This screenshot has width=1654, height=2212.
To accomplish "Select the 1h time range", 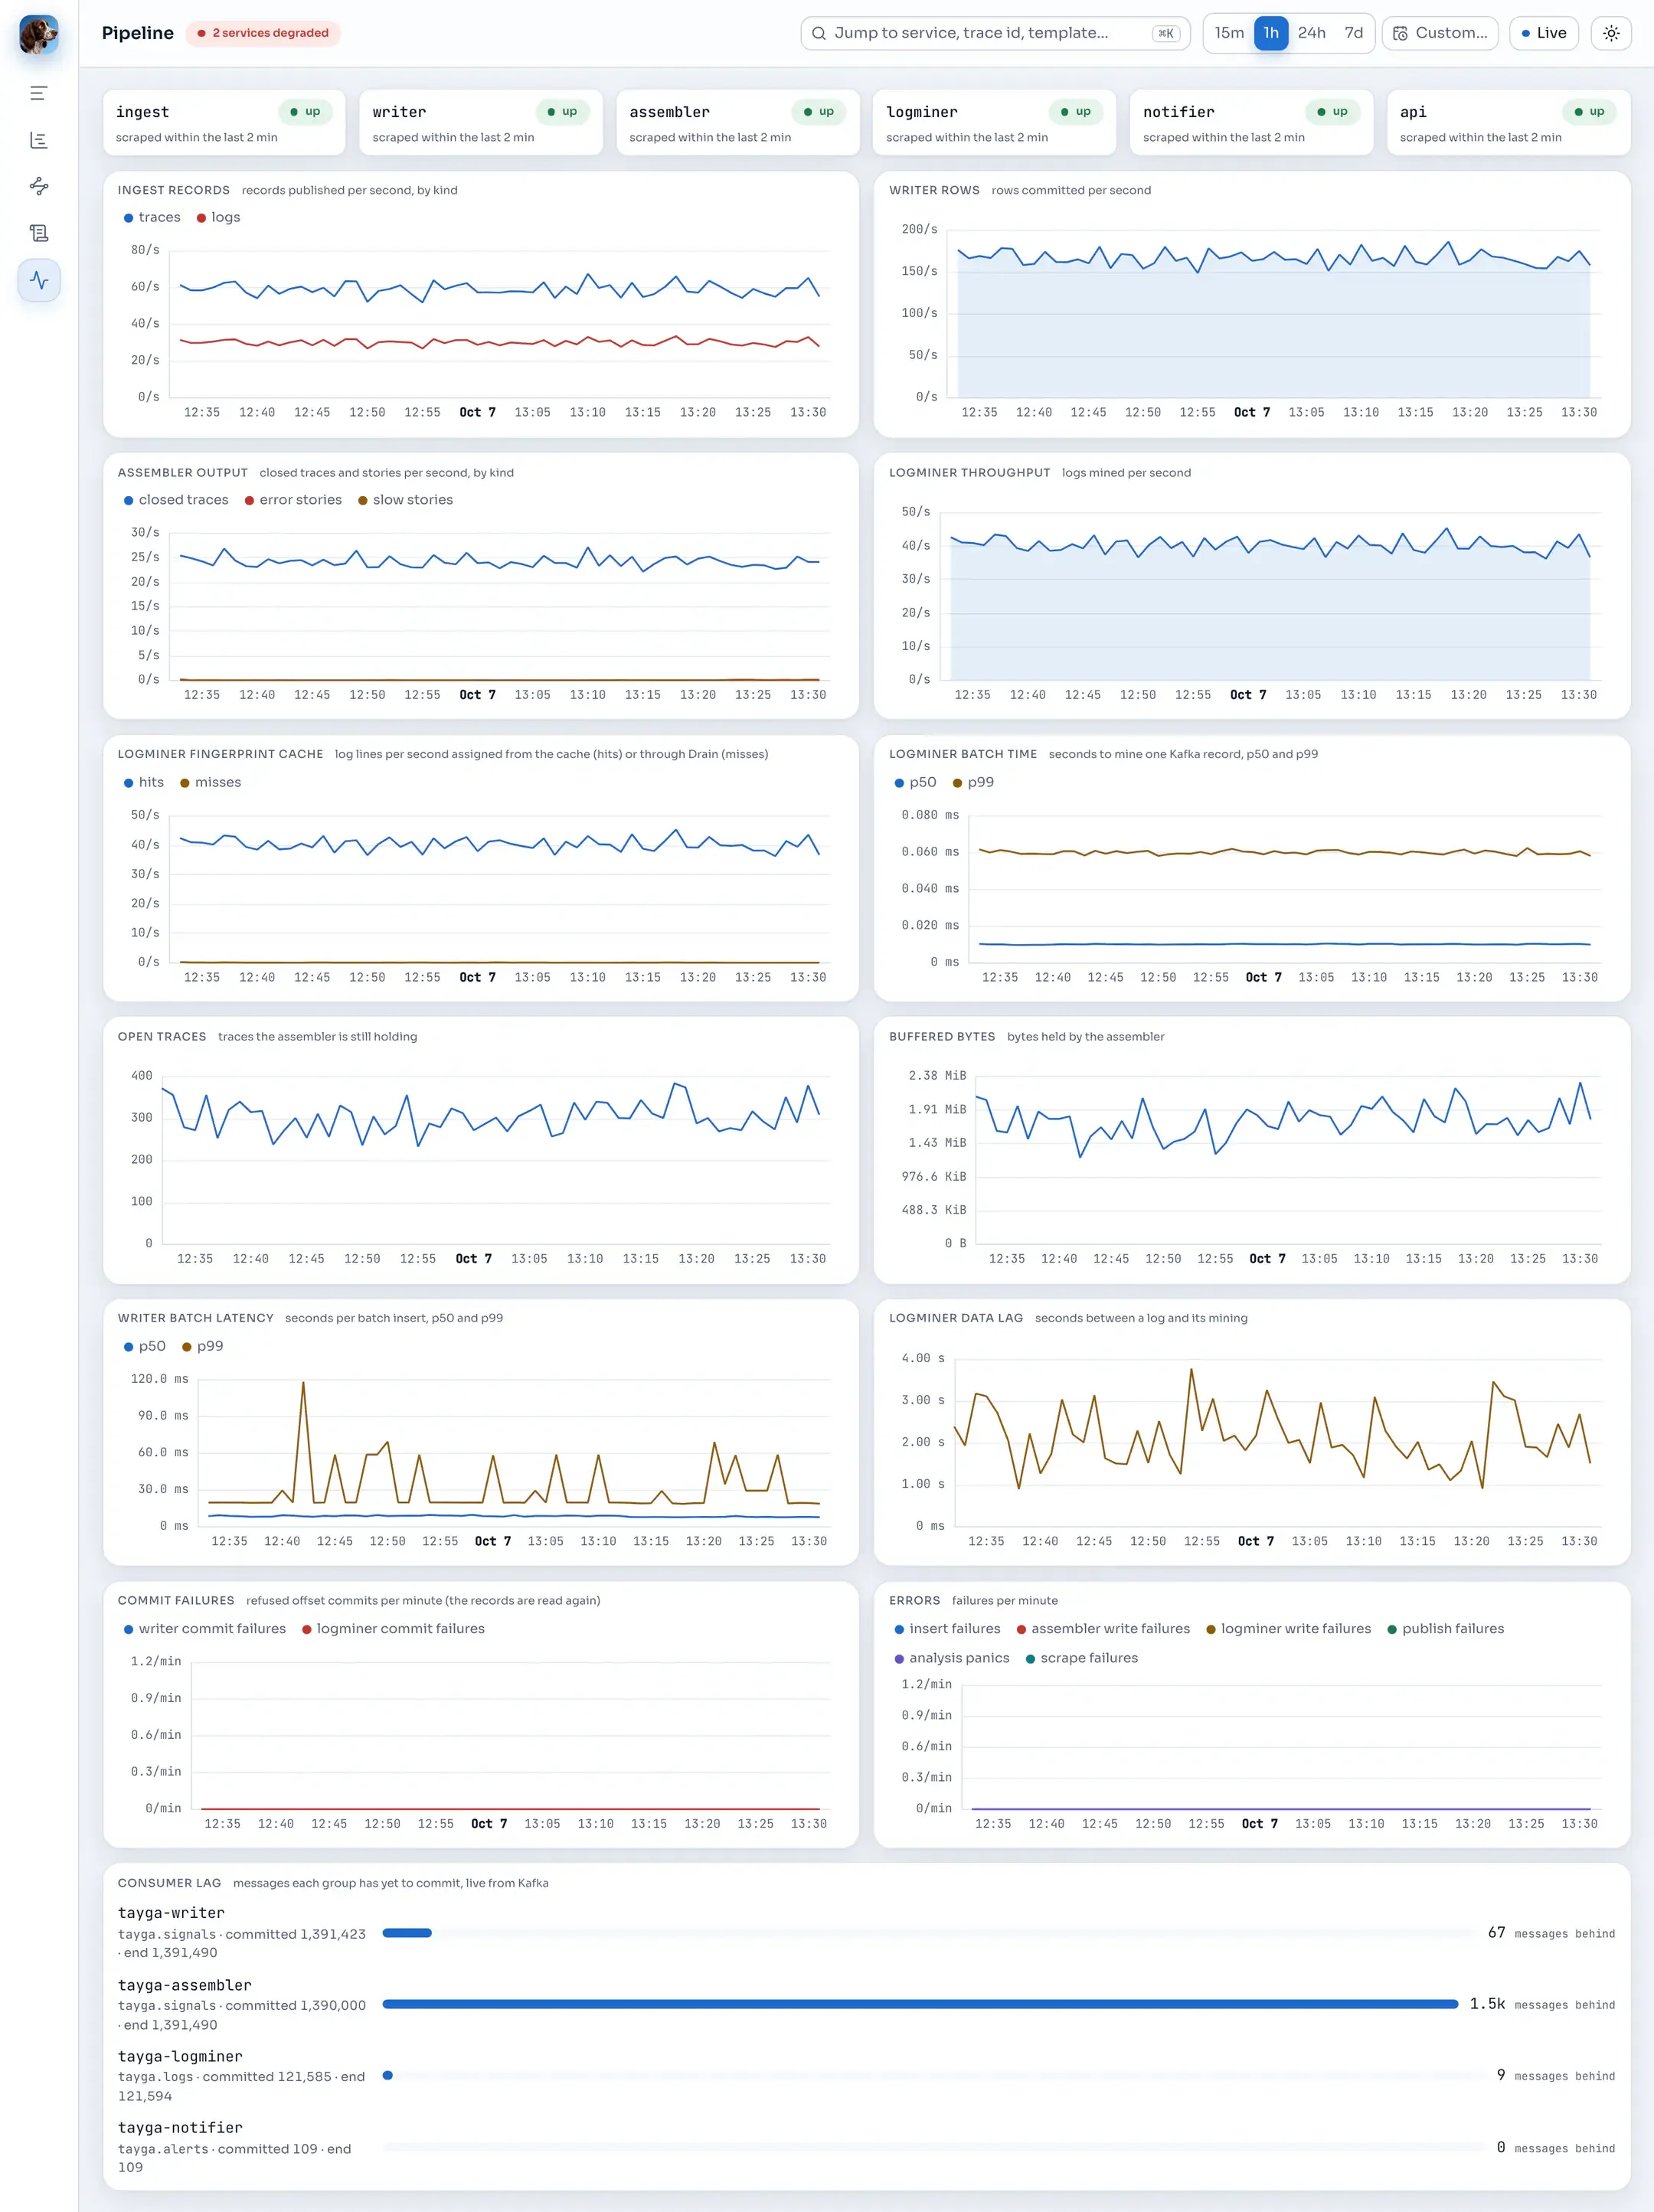I will [1271, 33].
